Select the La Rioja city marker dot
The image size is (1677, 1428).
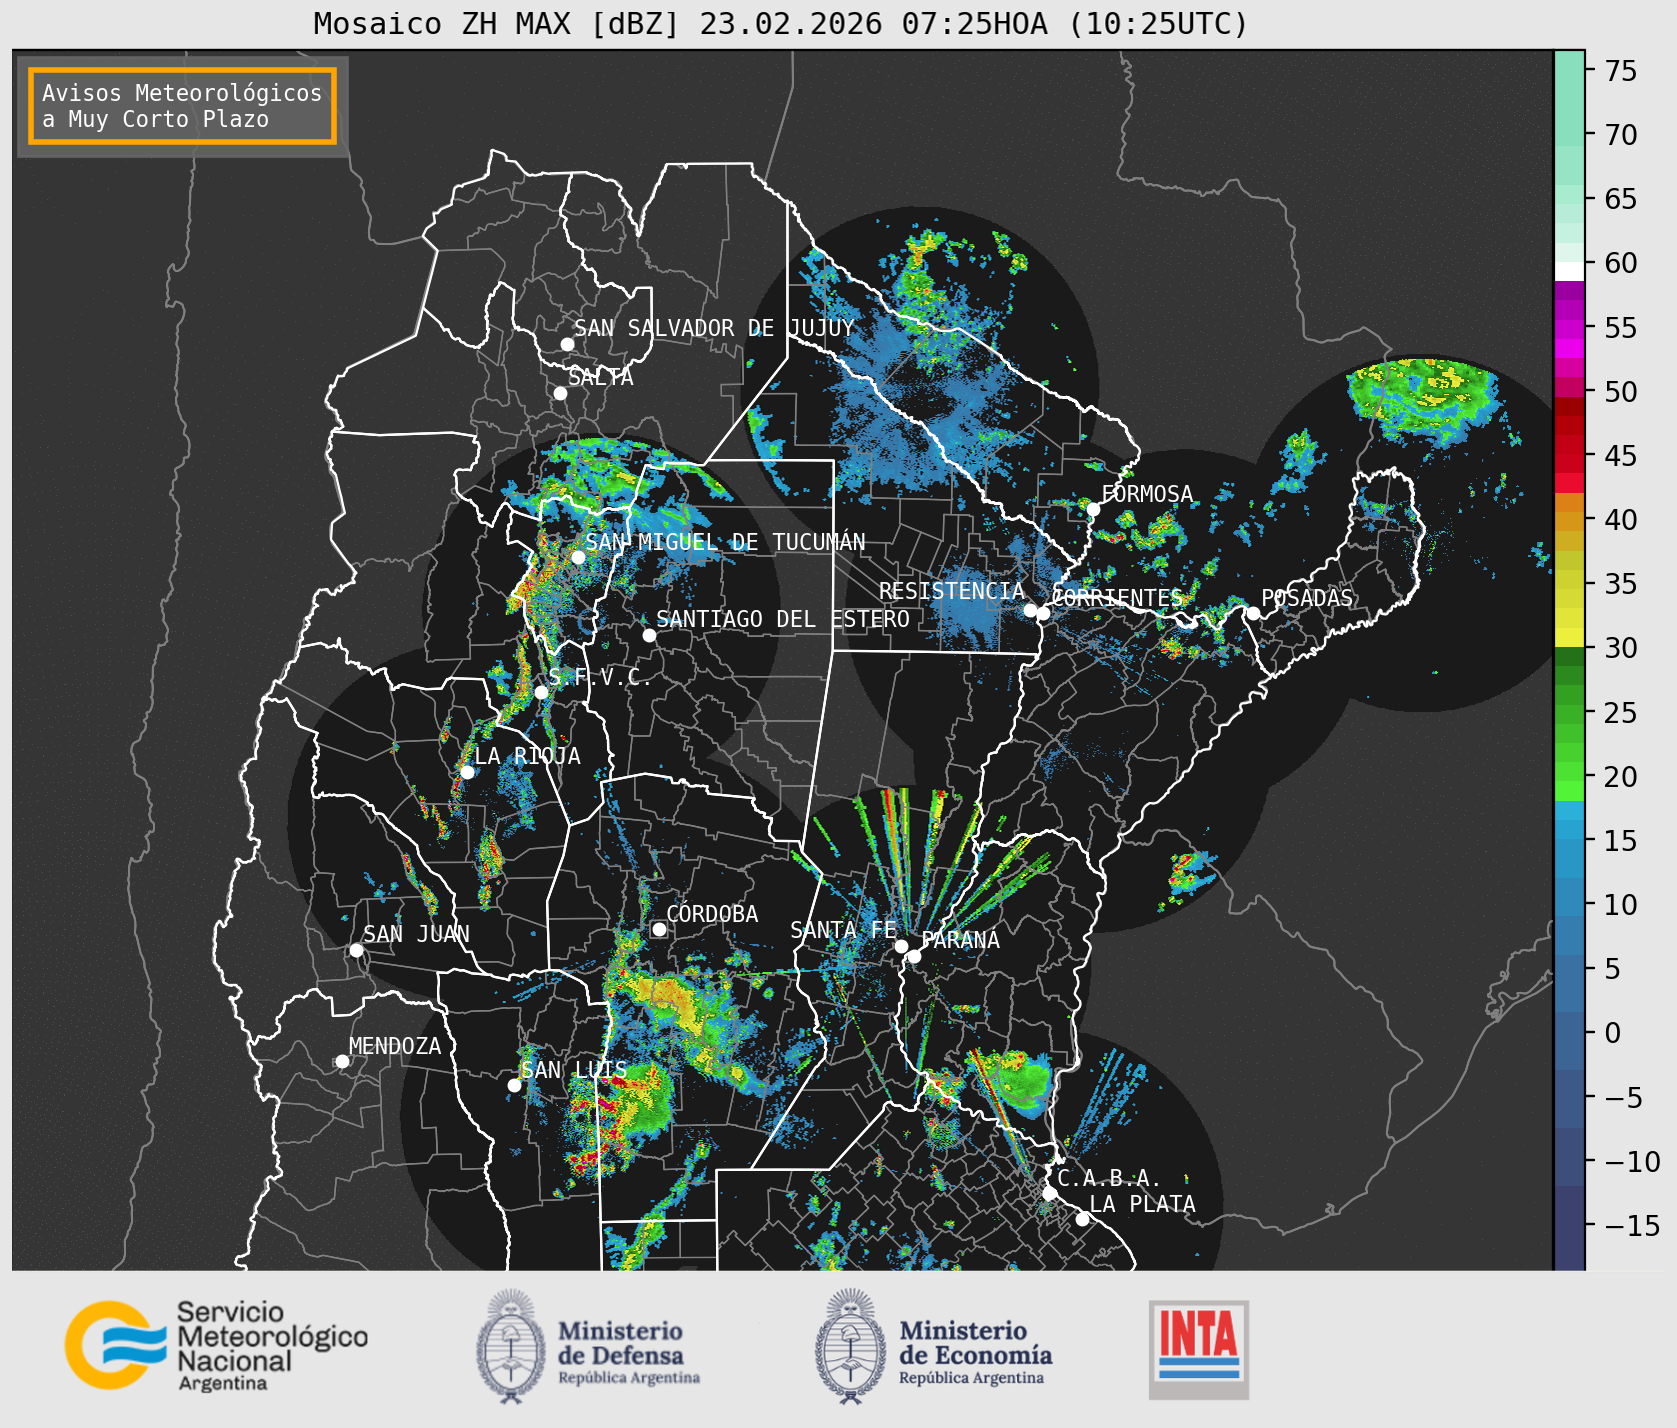[x=467, y=772]
